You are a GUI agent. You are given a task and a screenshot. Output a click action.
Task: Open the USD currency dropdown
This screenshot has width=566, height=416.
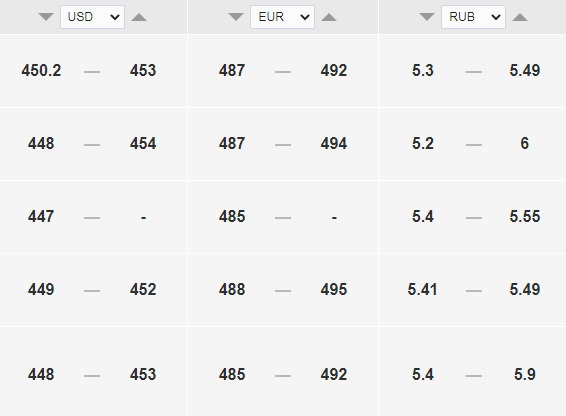(x=92, y=17)
